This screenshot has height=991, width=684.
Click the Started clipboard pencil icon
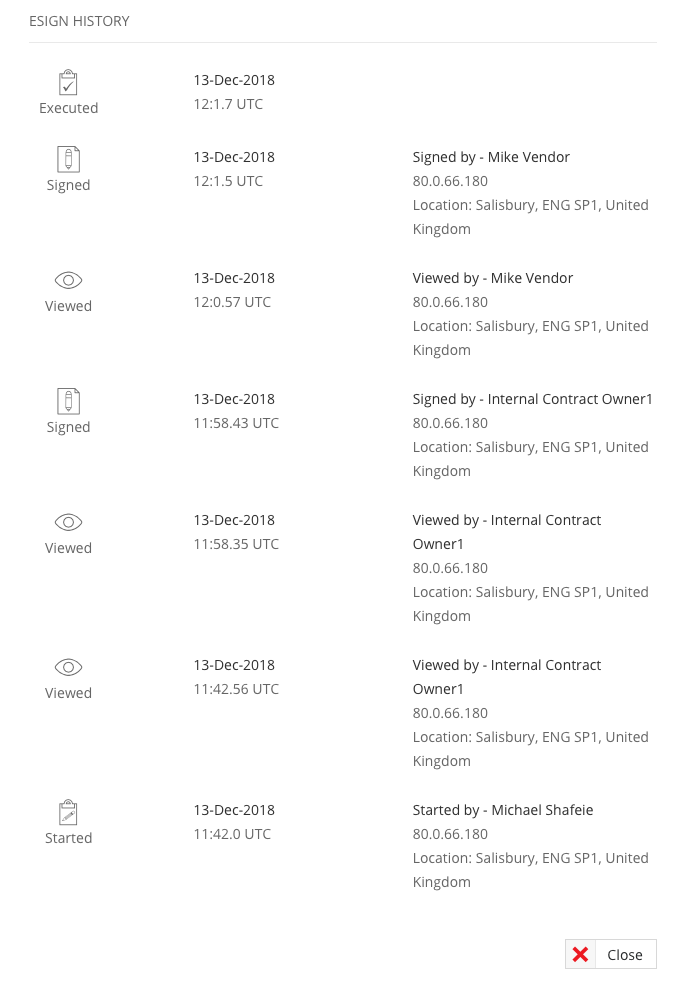point(68,812)
